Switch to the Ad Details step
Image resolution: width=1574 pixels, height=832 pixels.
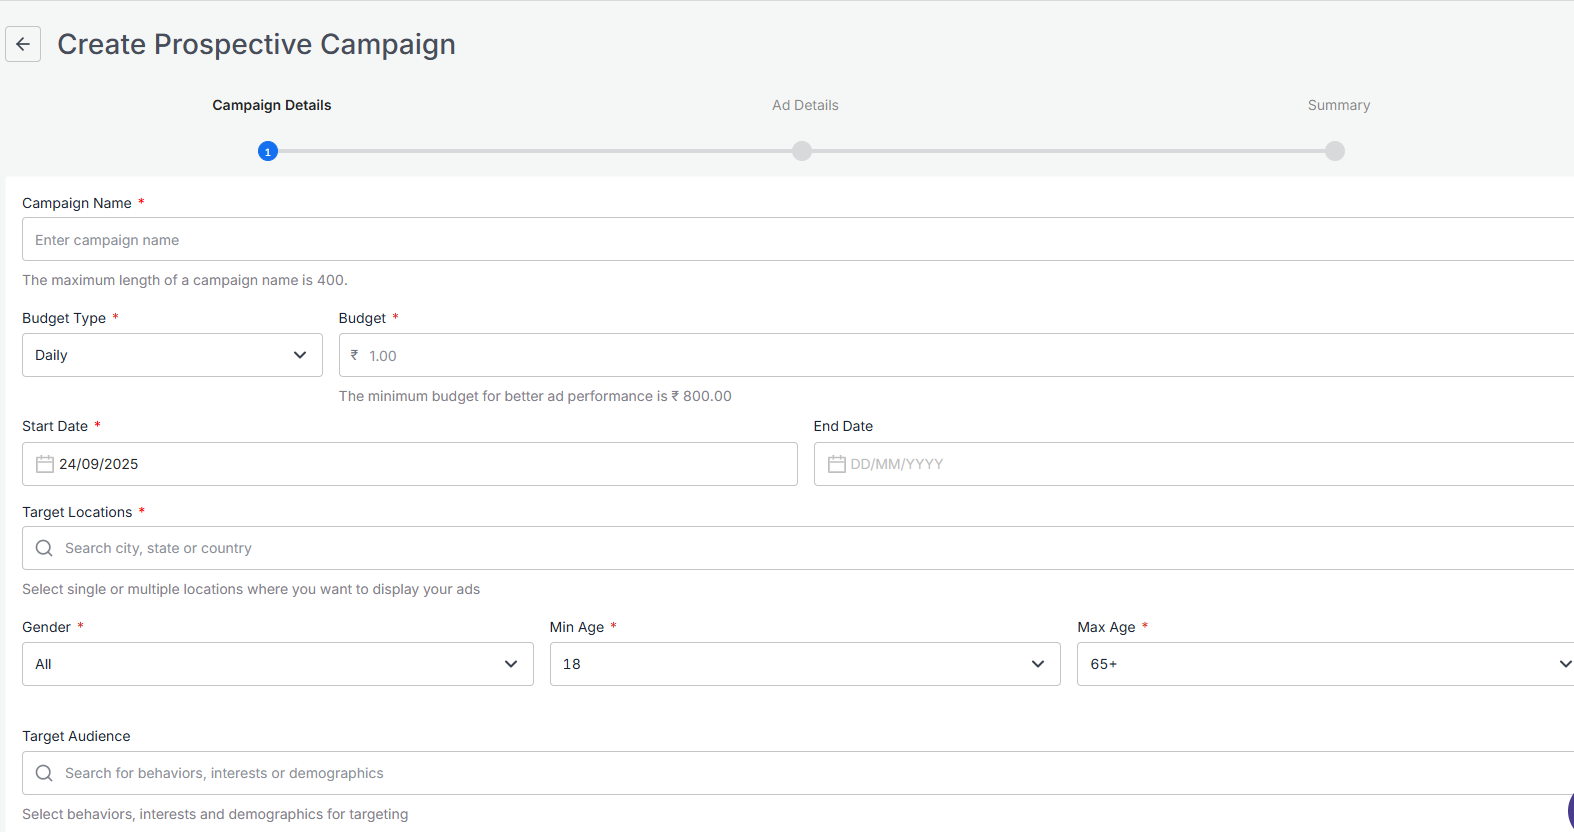point(805,105)
